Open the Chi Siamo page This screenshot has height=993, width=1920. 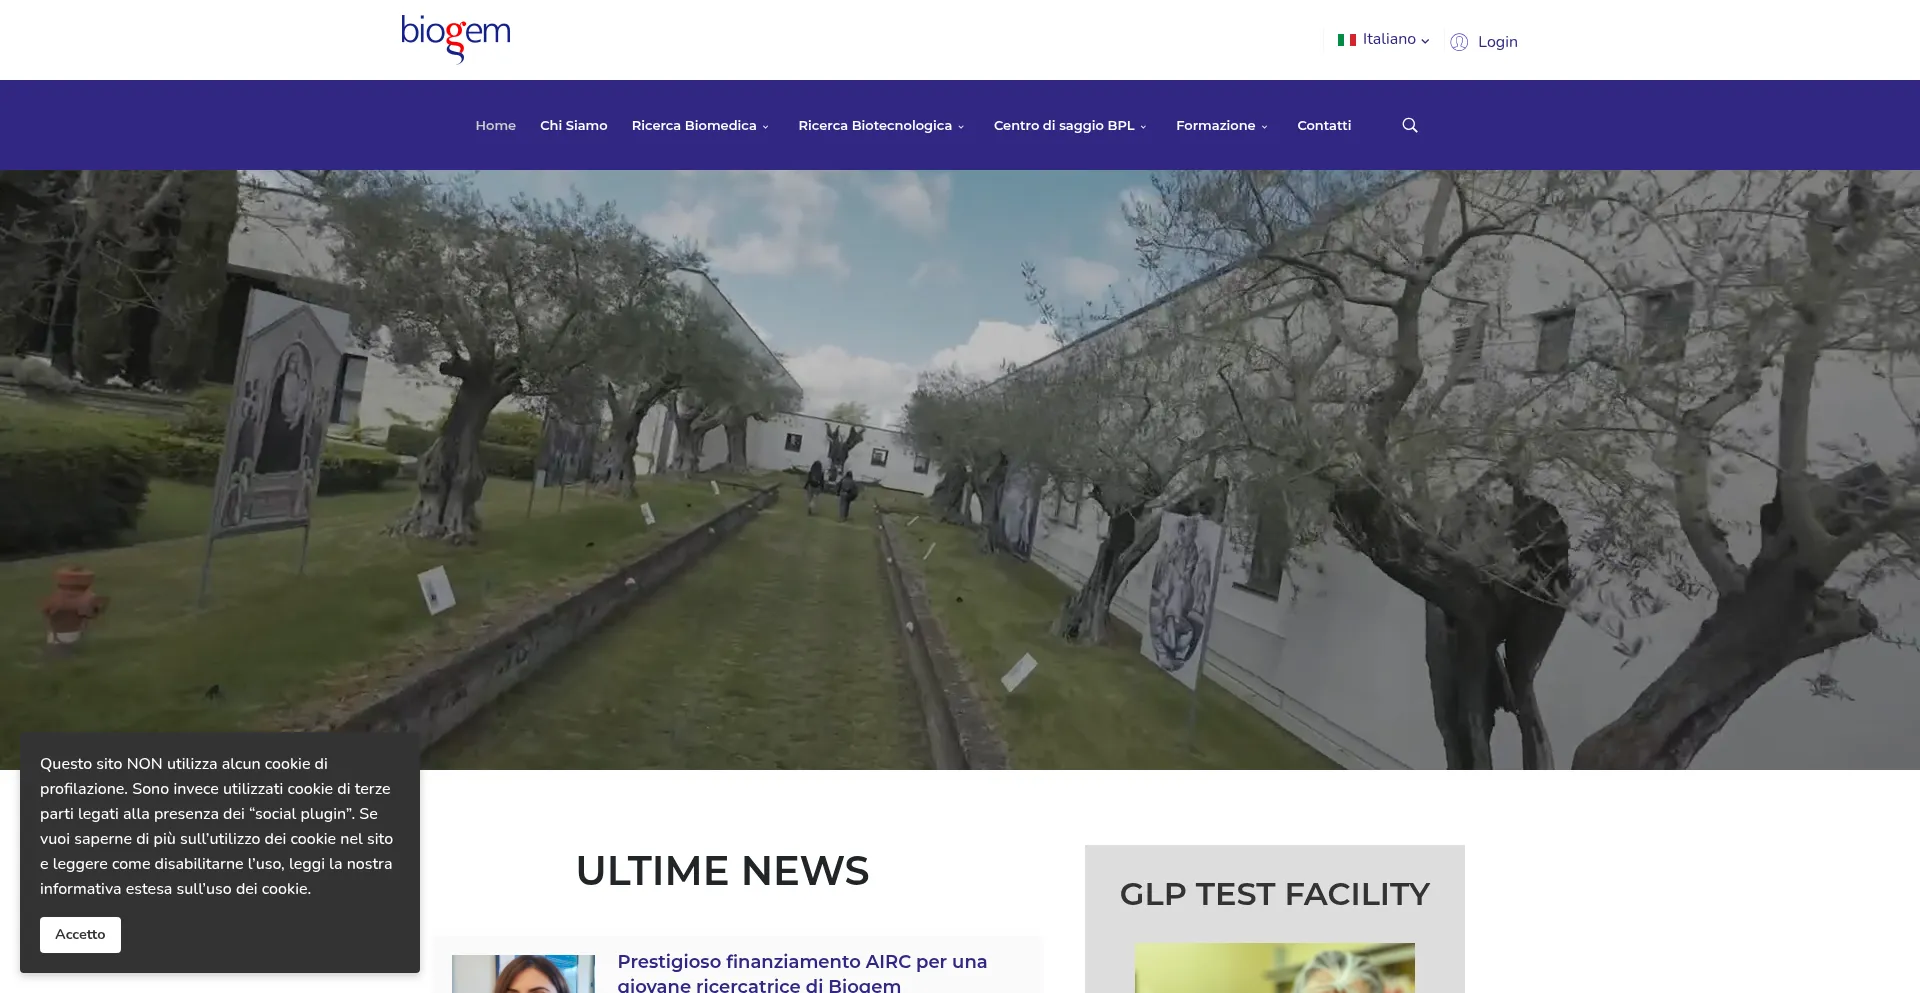573,125
